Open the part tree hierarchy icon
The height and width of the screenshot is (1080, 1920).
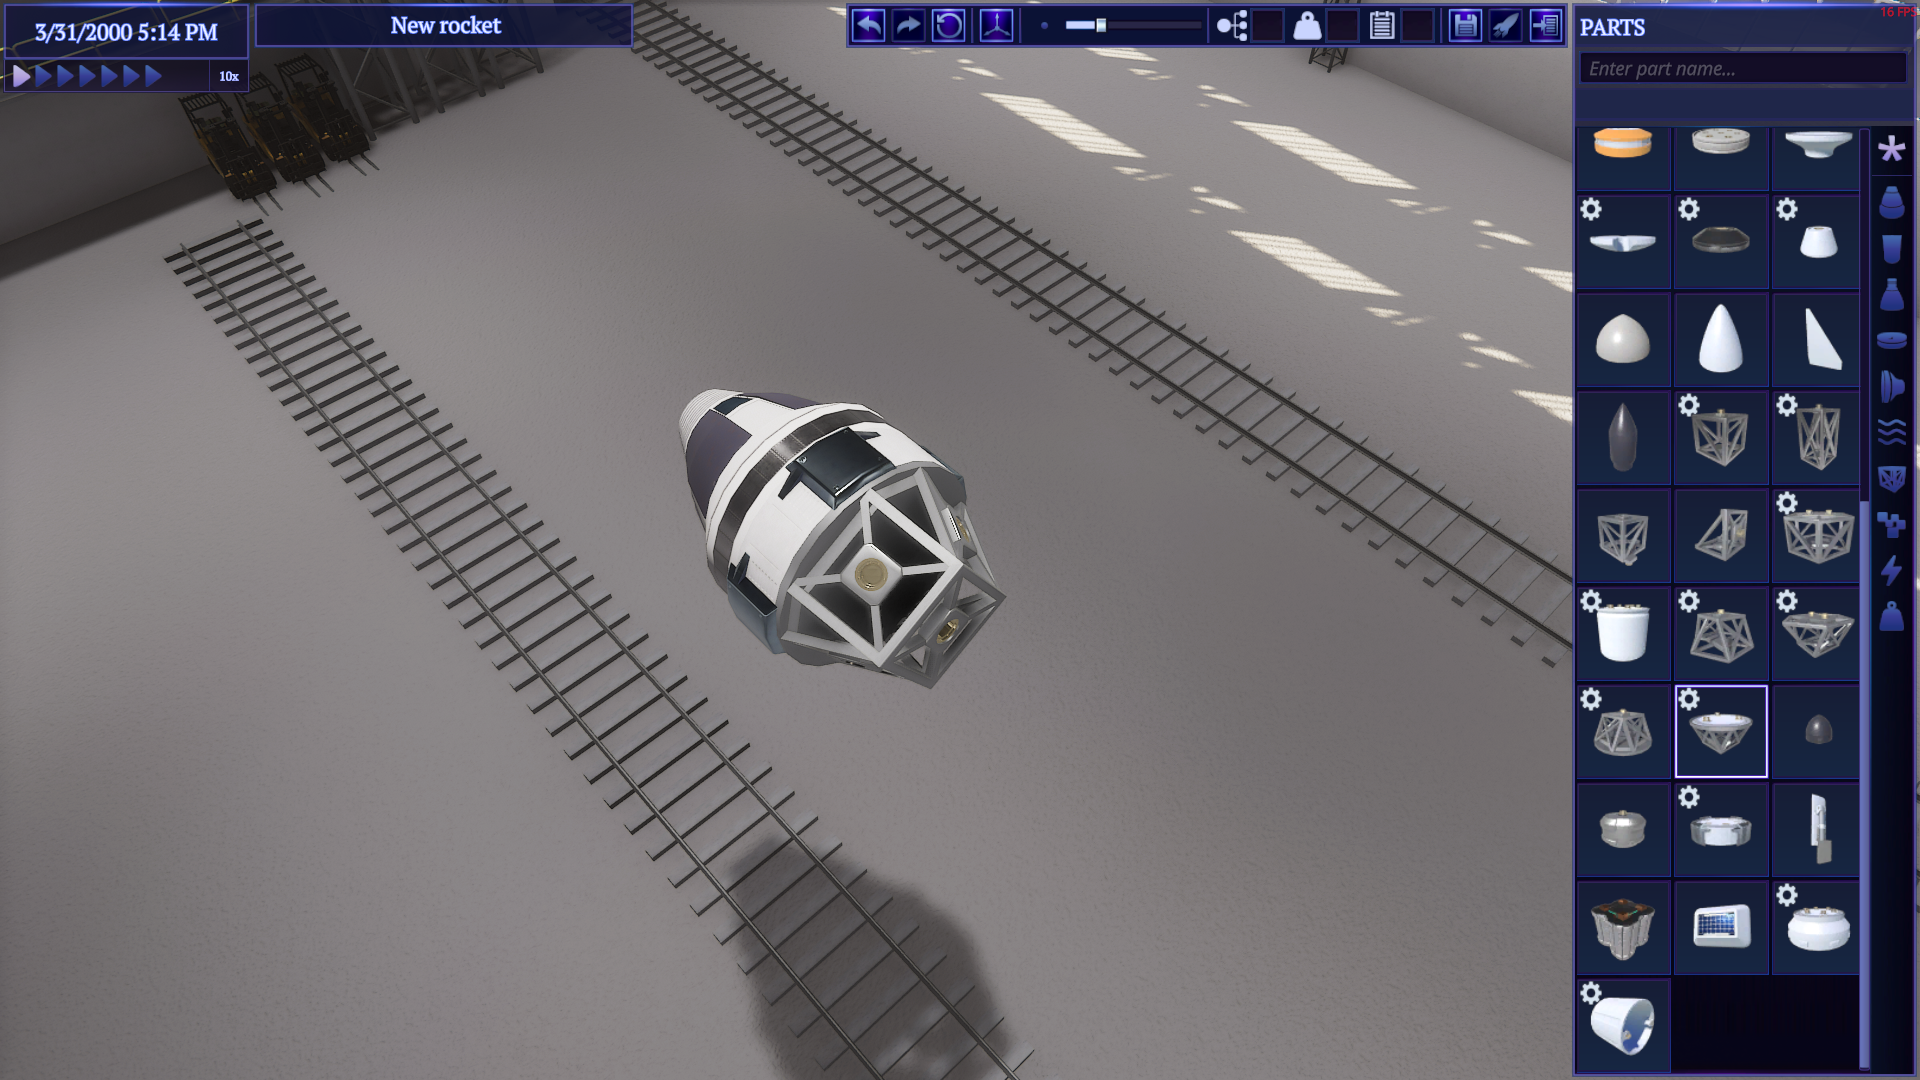click(1232, 26)
